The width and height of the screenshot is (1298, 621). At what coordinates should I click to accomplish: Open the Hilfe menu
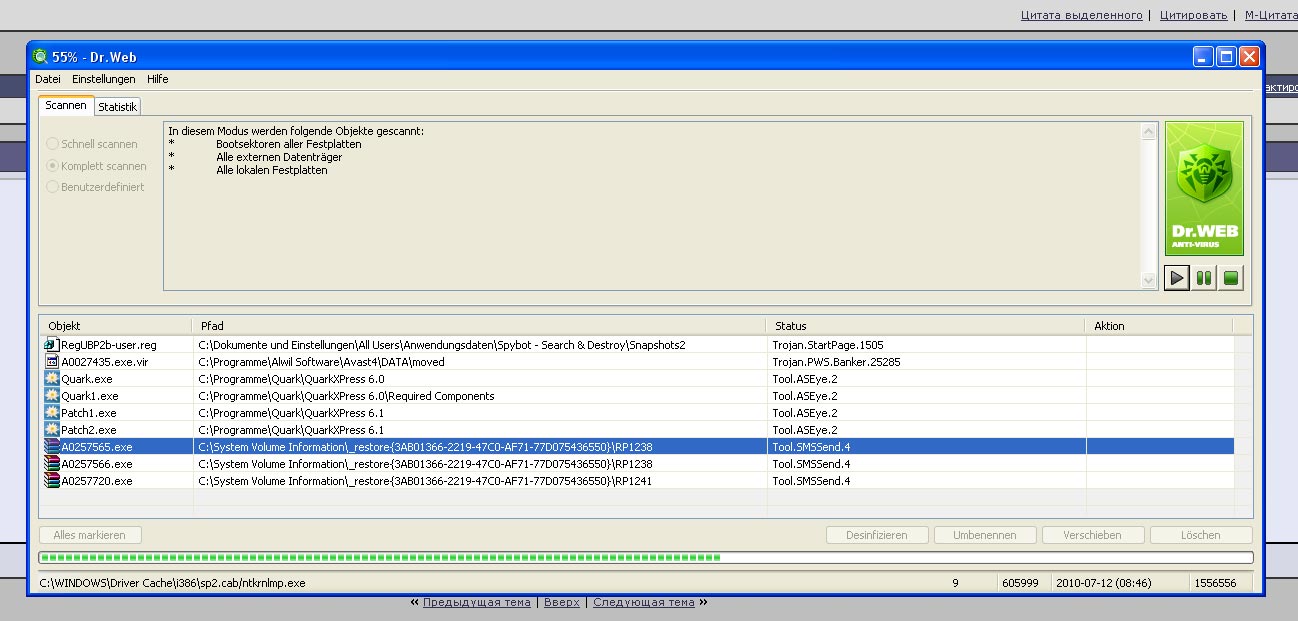click(158, 79)
